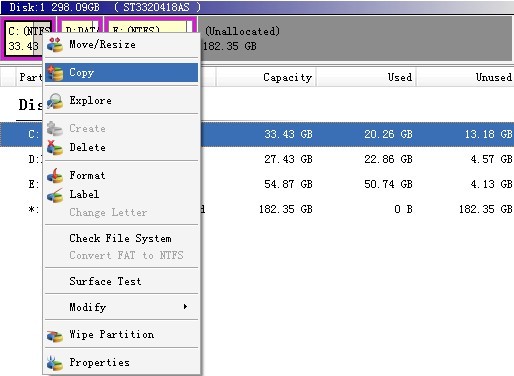514x376 pixels.
Task: Sort by Capacity column header
Action: click(266, 77)
